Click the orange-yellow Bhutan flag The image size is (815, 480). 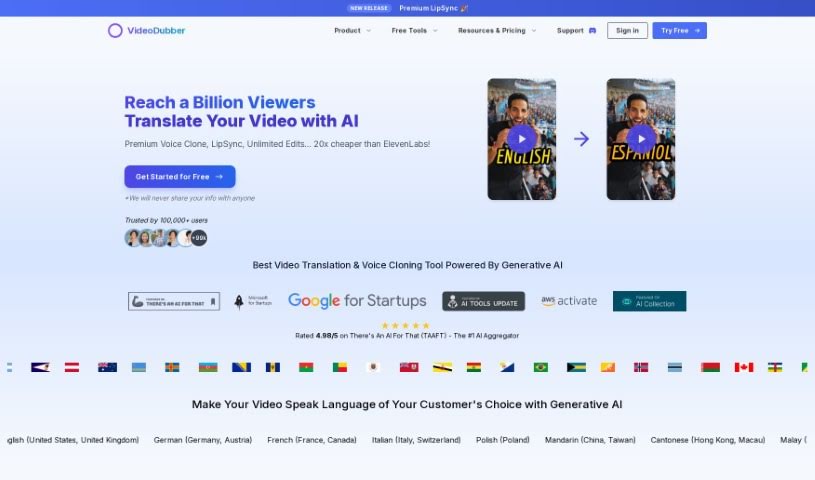(608, 367)
